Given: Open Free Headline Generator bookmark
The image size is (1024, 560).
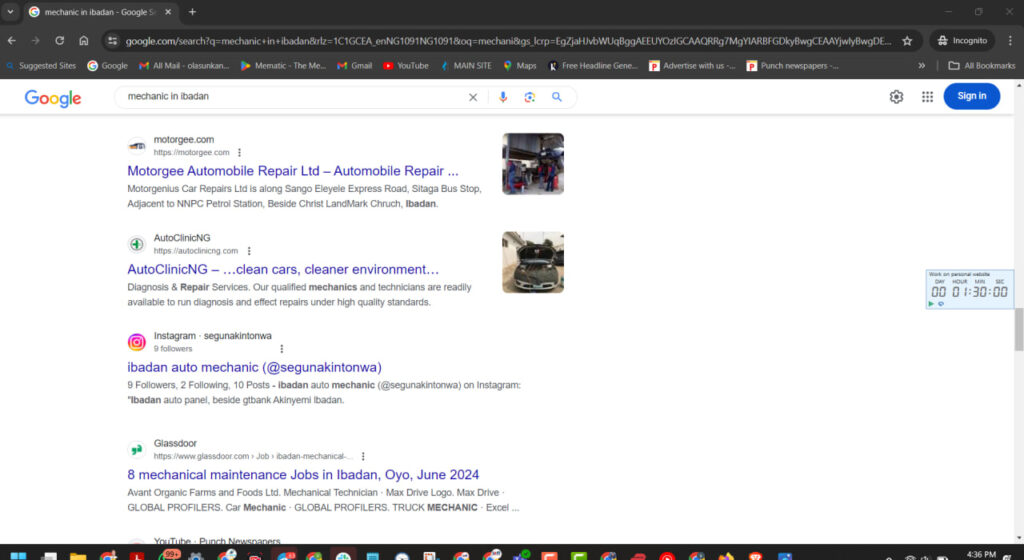Looking at the screenshot, I should click(593, 66).
